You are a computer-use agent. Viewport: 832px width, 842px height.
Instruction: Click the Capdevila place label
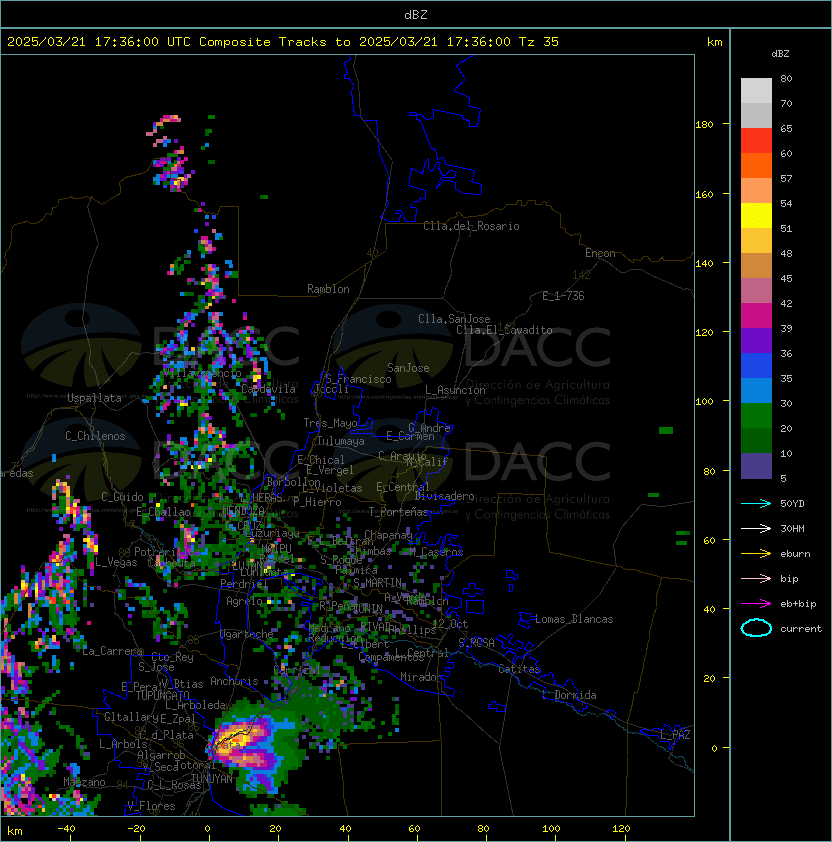tap(269, 389)
